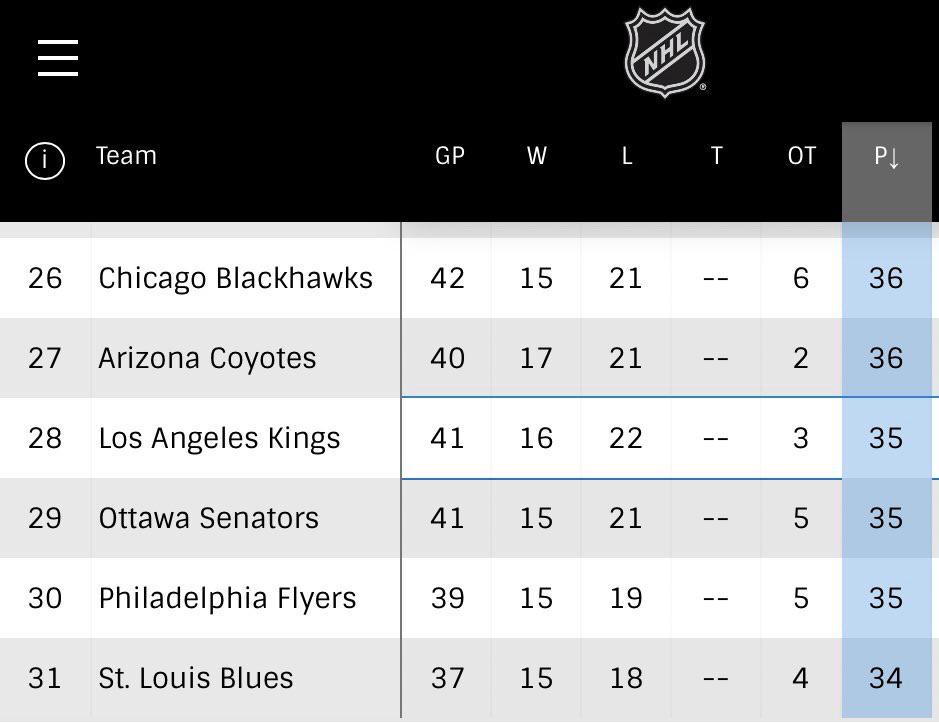Click the W column header
Image resolution: width=939 pixels, height=723 pixels.
pyautogui.click(x=536, y=156)
